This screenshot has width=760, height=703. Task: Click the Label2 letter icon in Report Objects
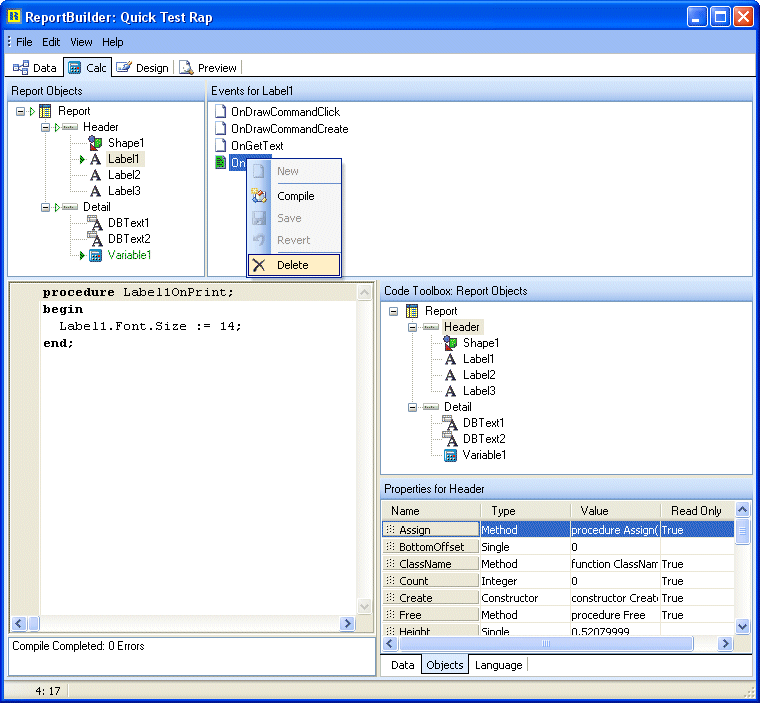95,175
